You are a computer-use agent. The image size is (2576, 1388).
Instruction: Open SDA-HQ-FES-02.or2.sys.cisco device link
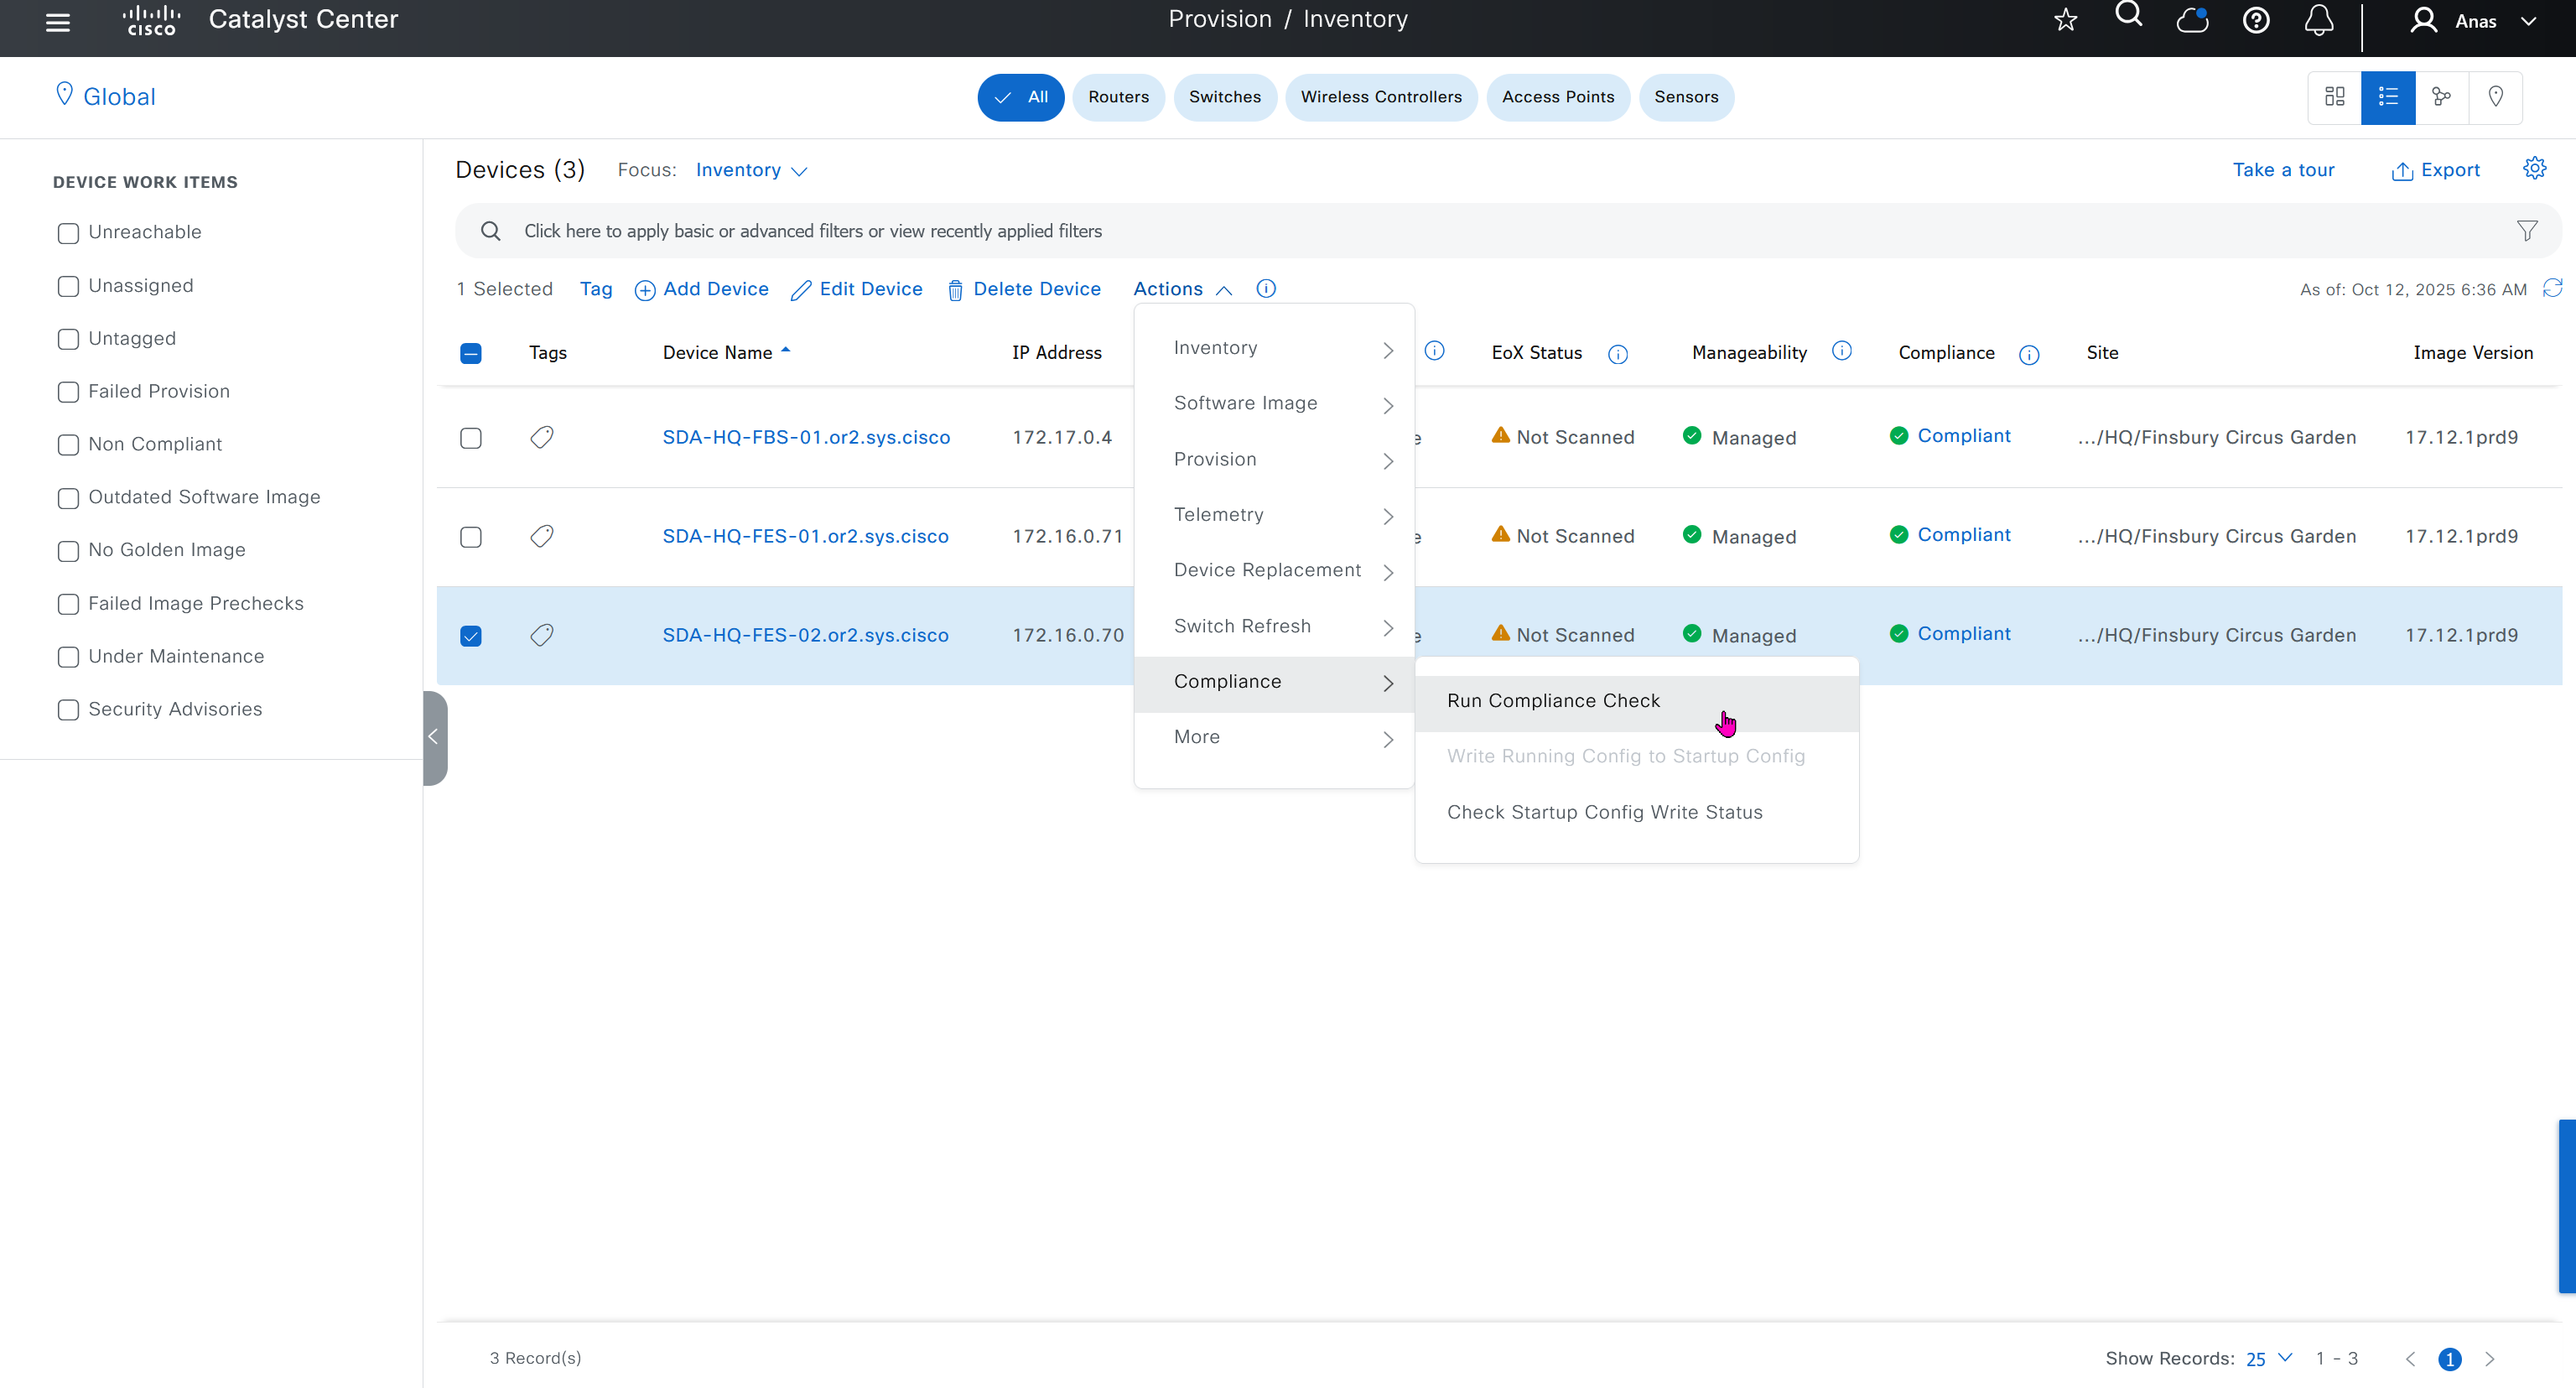805,635
